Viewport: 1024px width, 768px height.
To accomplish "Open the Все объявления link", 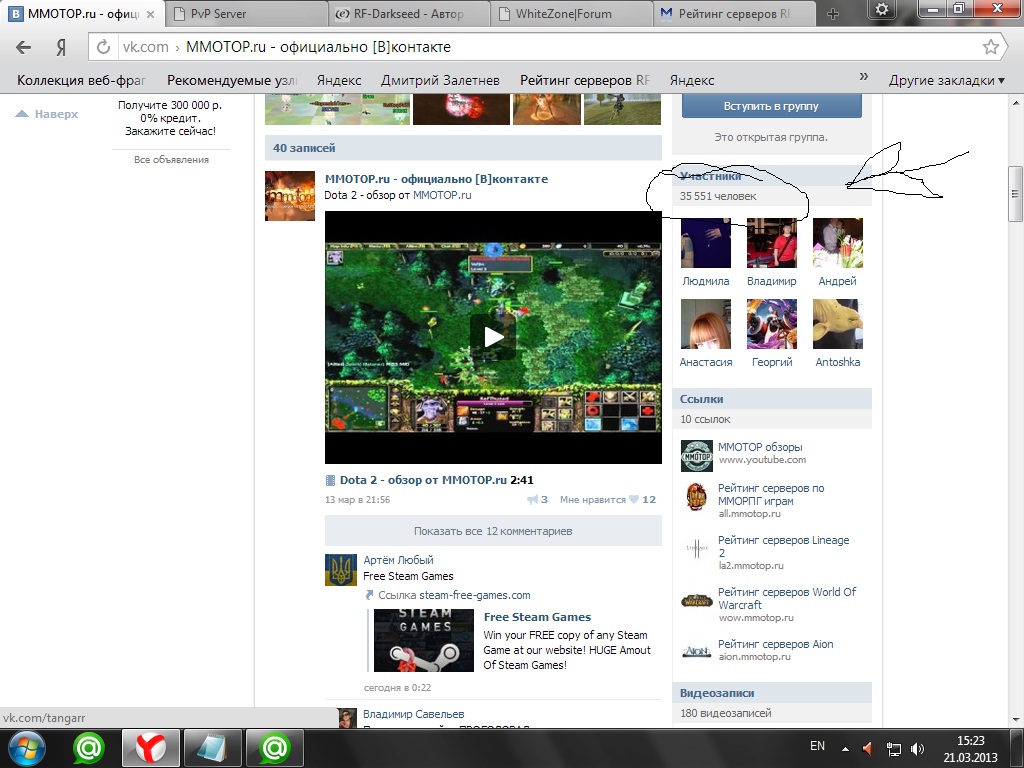I will click(171, 159).
